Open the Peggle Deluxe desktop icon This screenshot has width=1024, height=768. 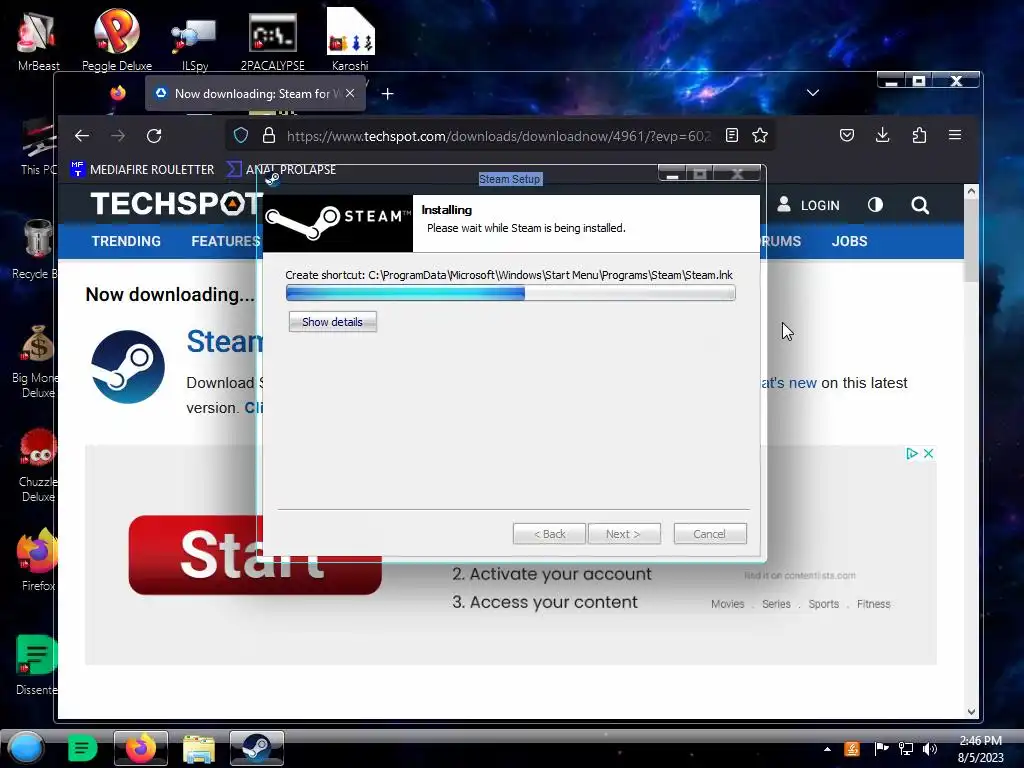(117, 39)
